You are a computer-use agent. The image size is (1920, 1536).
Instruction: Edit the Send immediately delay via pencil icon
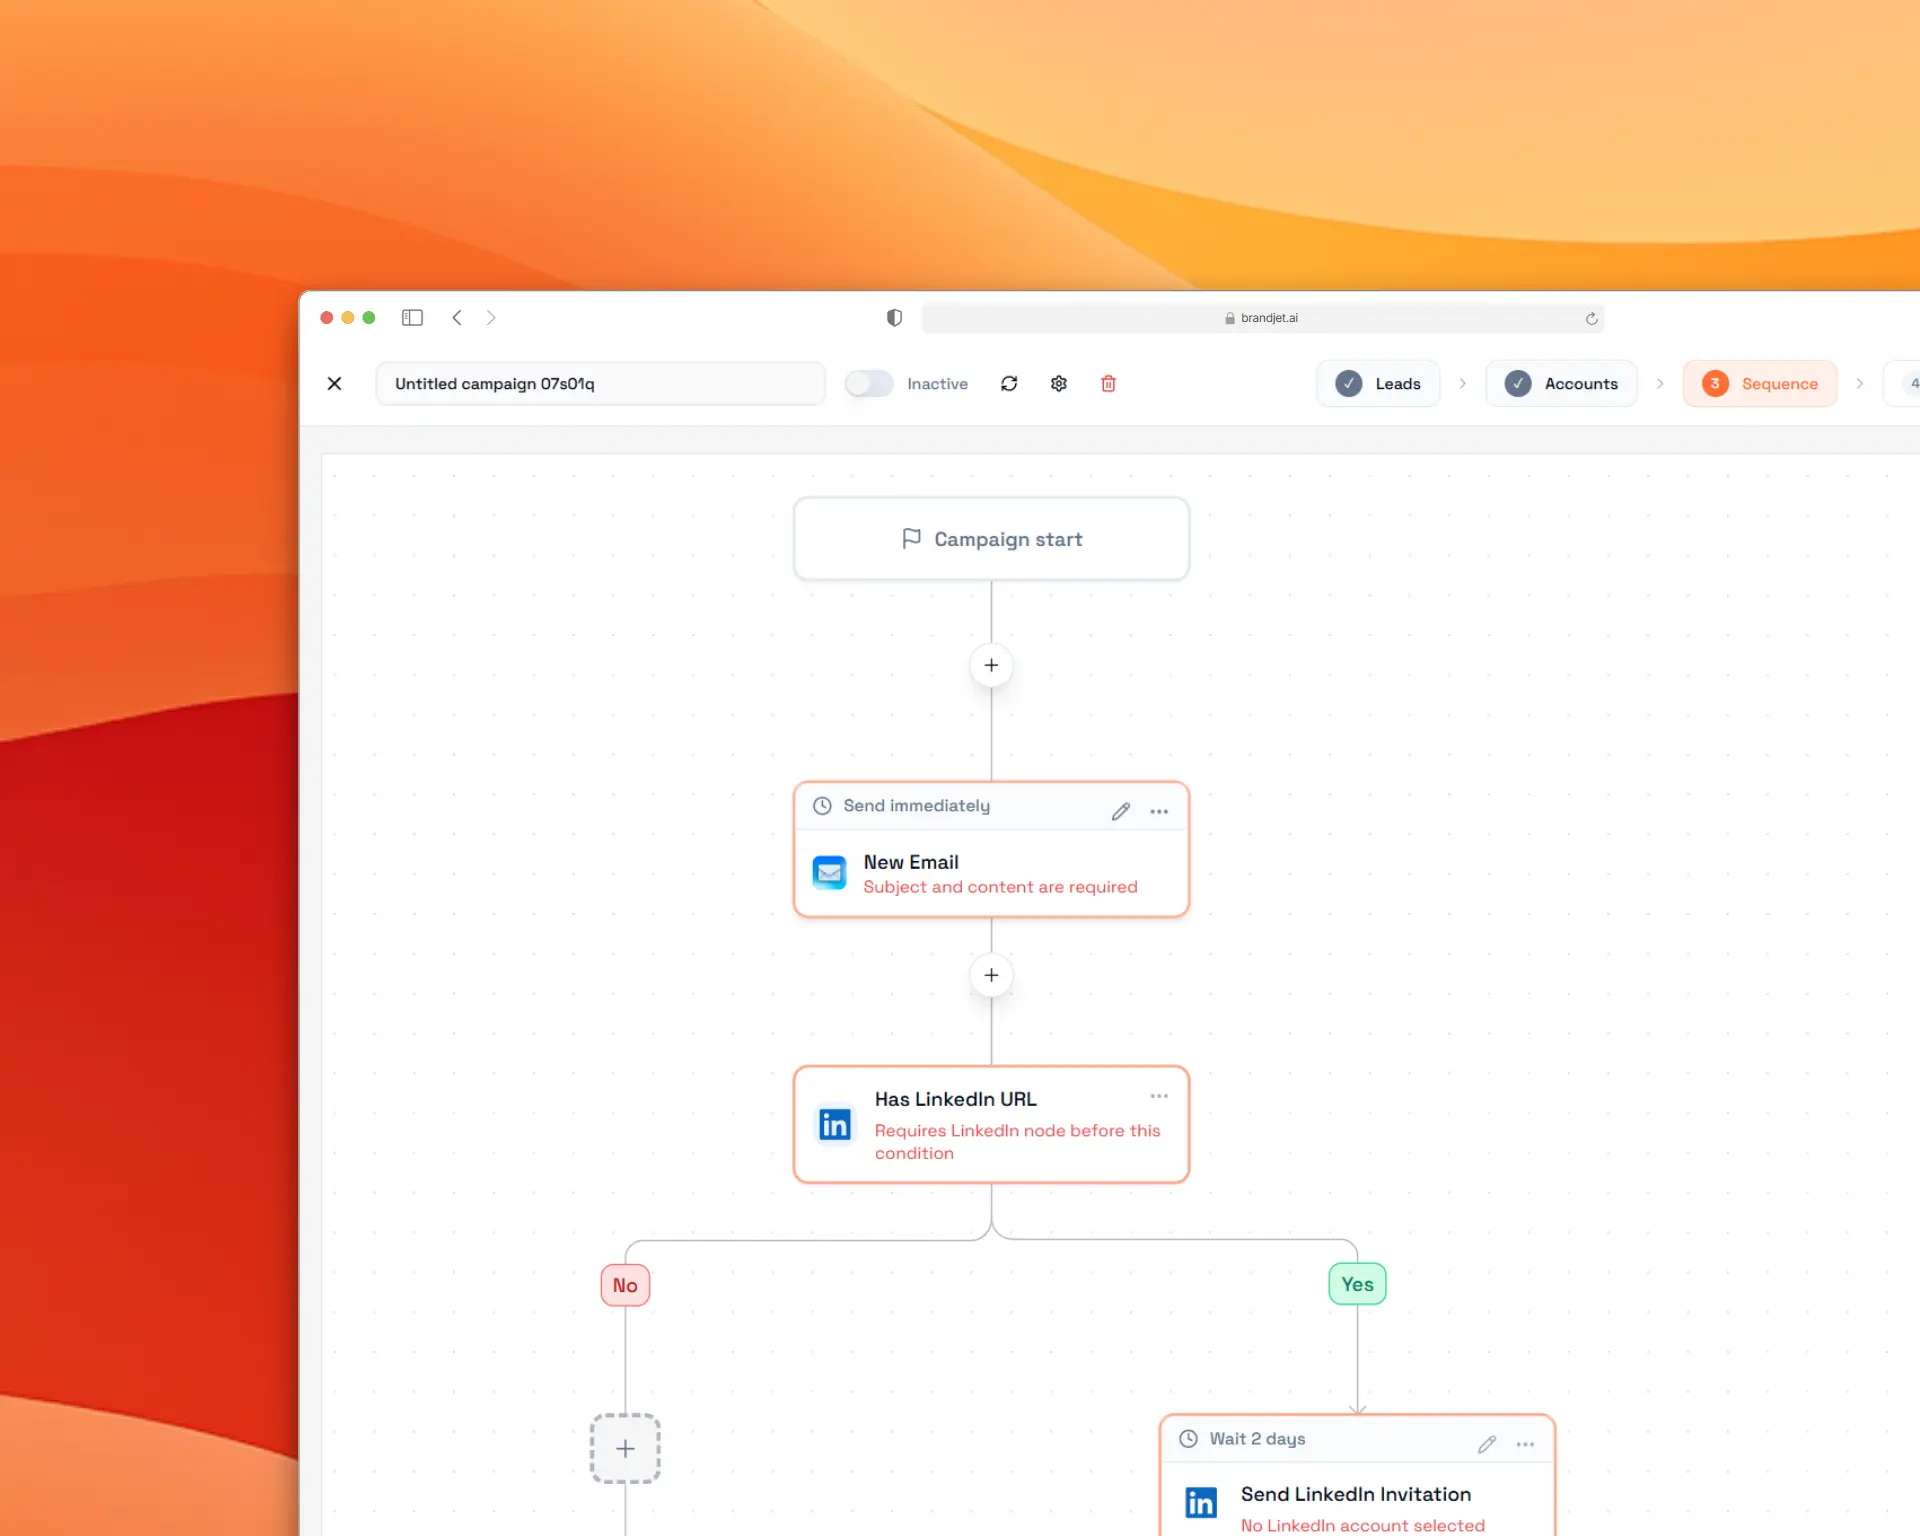tap(1120, 810)
